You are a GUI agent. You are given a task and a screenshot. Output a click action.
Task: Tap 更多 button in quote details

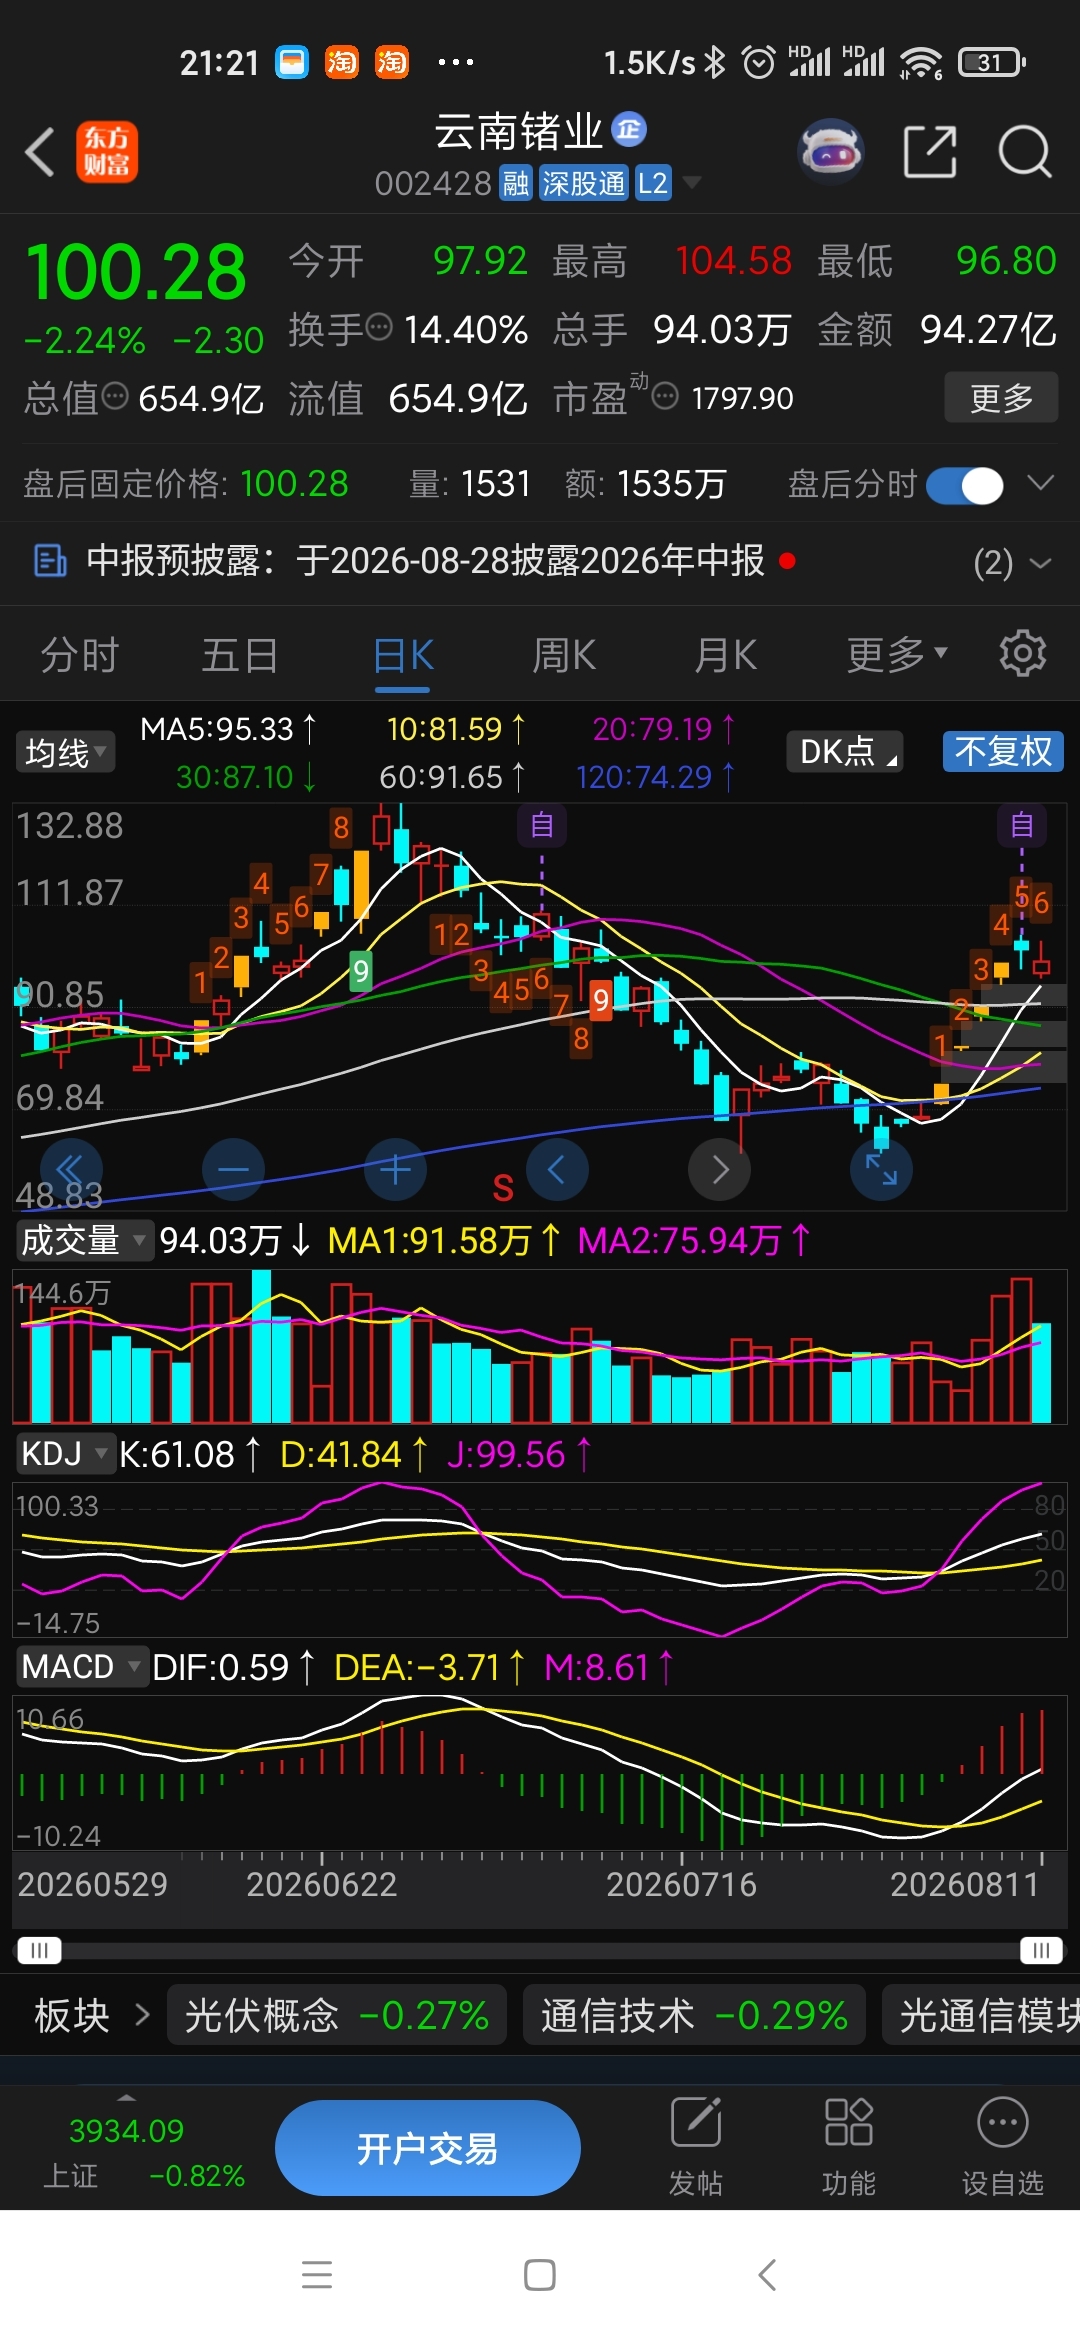pos(1001,398)
